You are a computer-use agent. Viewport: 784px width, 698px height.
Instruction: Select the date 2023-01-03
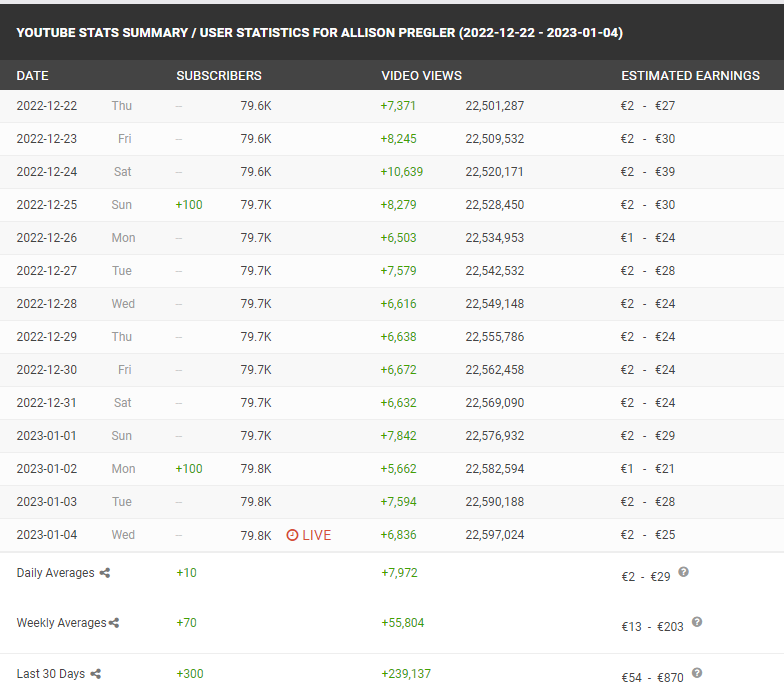47,502
